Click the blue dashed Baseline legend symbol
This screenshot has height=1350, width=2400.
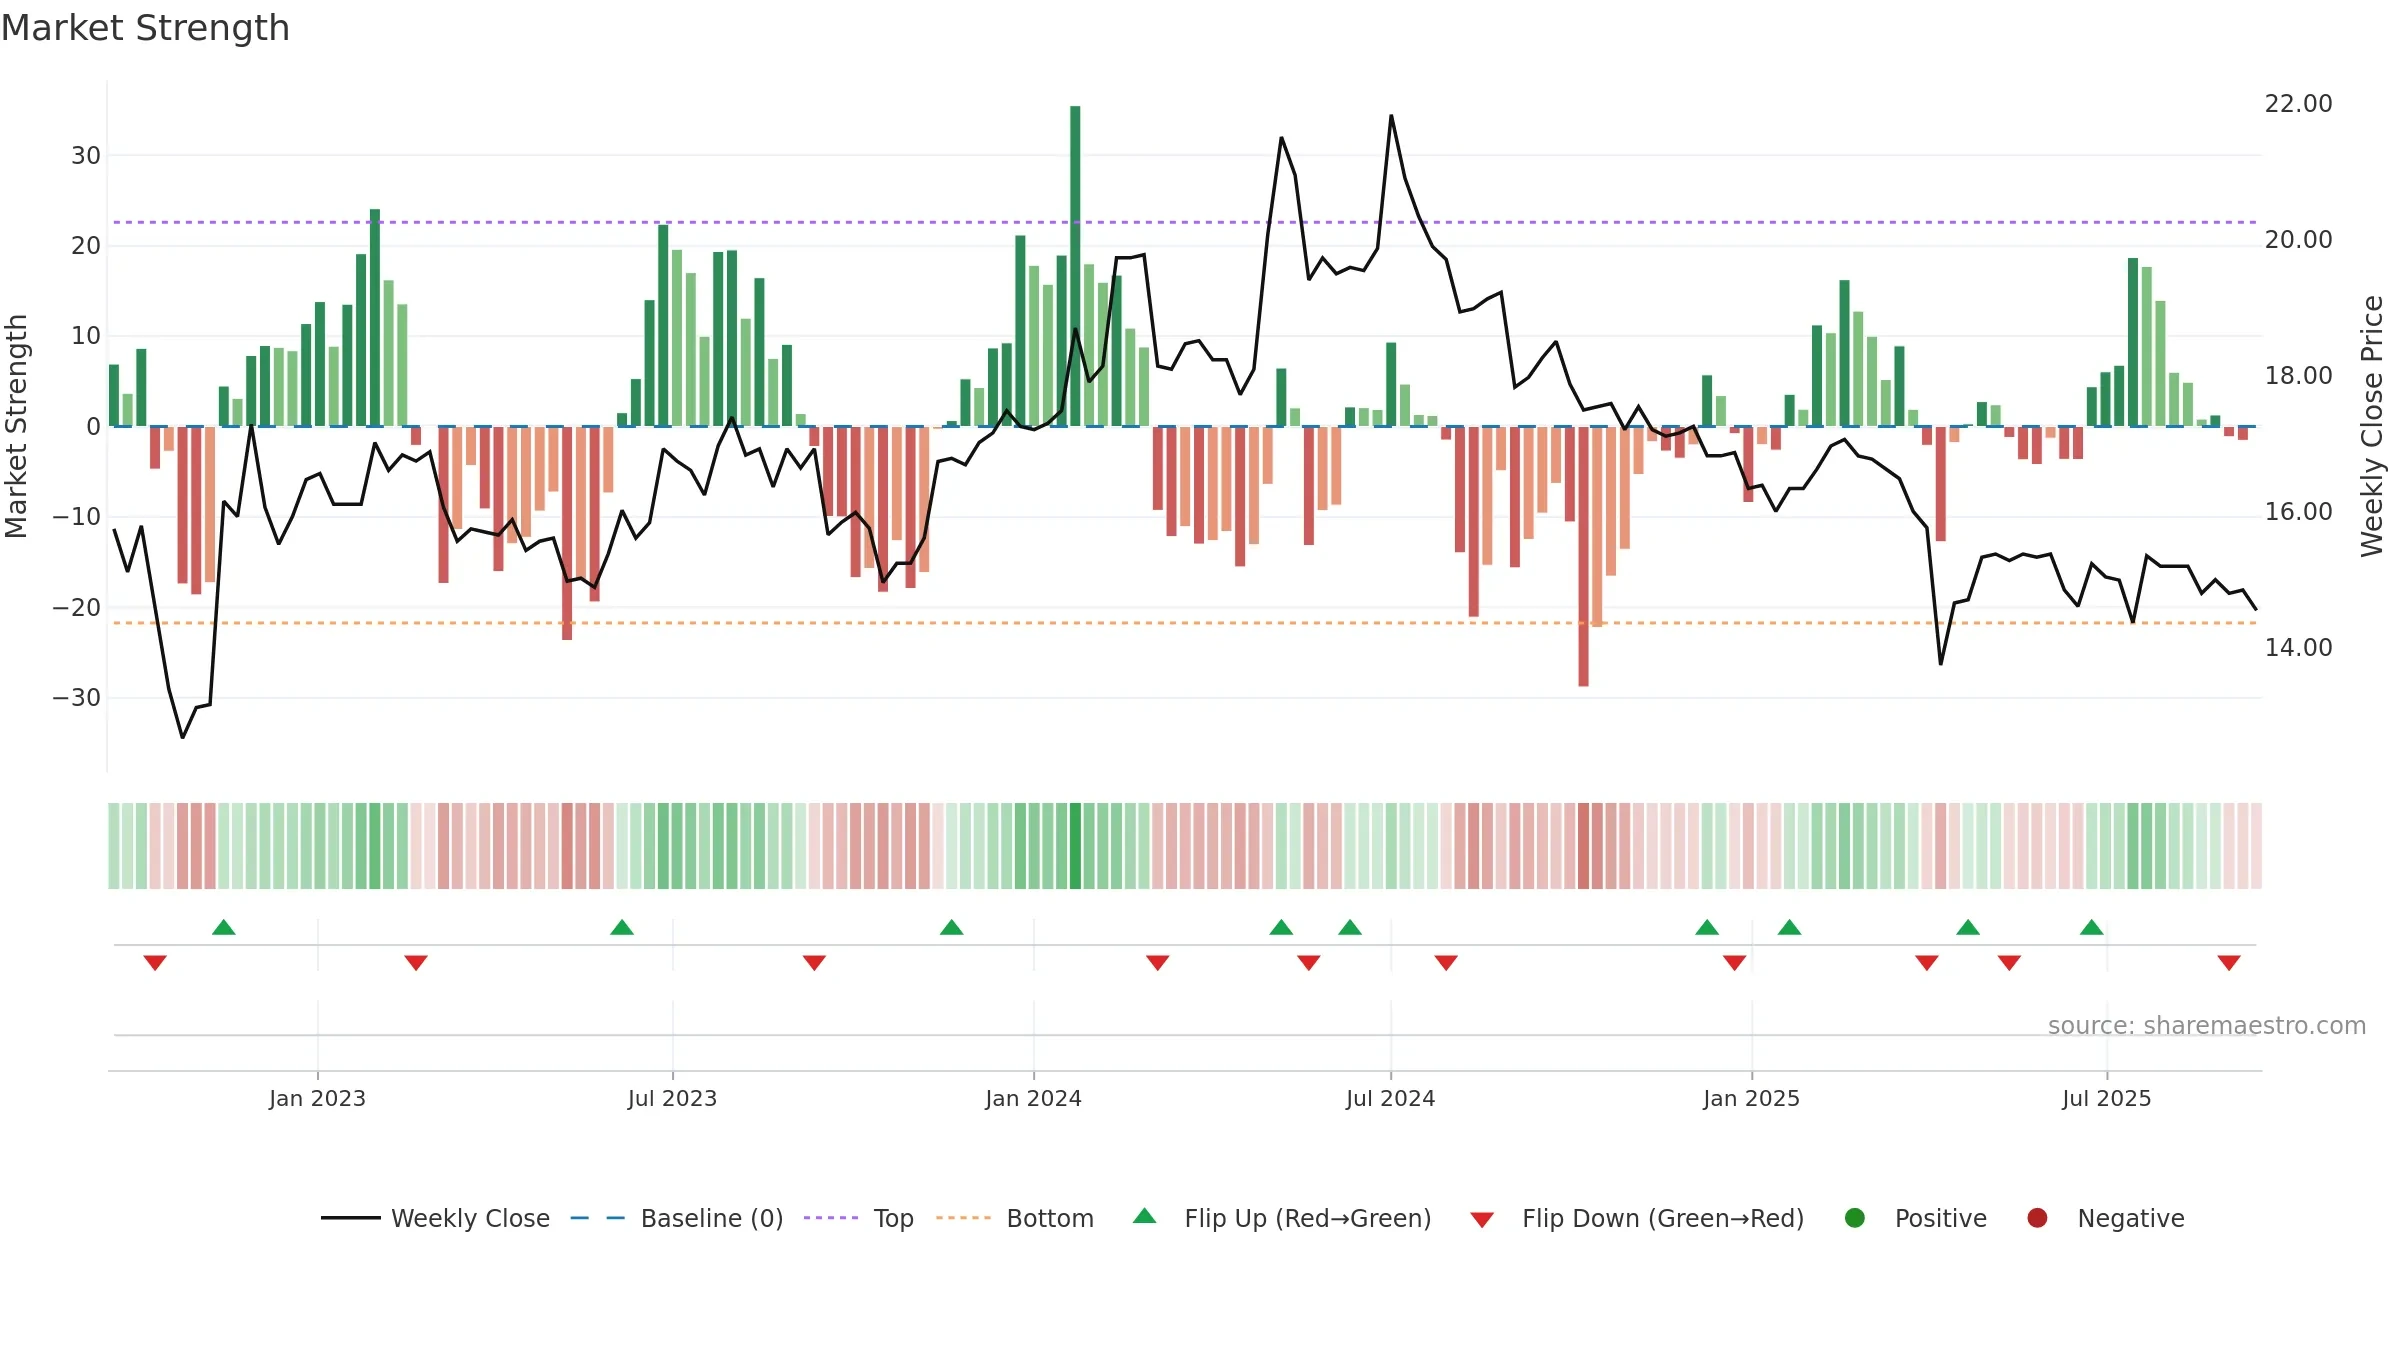(x=598, y=1218)
